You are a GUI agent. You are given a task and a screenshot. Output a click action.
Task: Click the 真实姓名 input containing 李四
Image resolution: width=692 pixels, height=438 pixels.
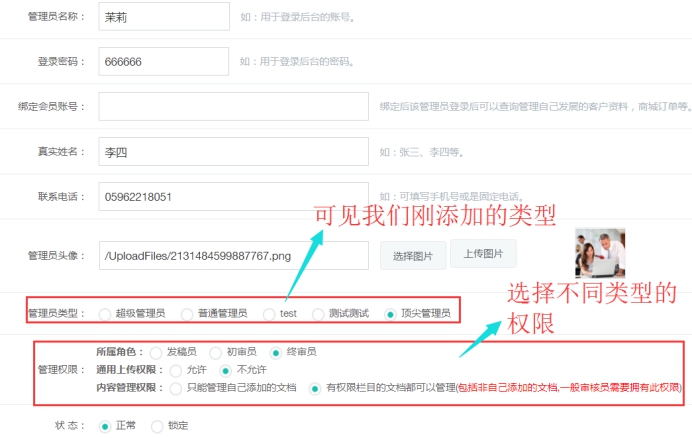coord(233,151)
